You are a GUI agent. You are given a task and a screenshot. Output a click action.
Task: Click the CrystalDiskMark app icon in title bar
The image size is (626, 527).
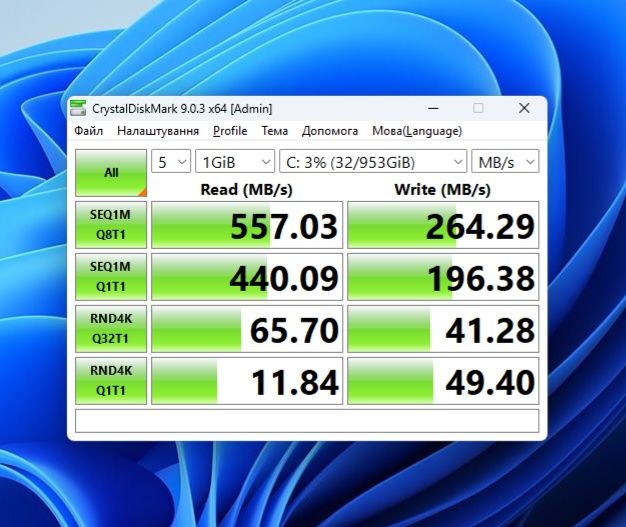pos(78,108)
